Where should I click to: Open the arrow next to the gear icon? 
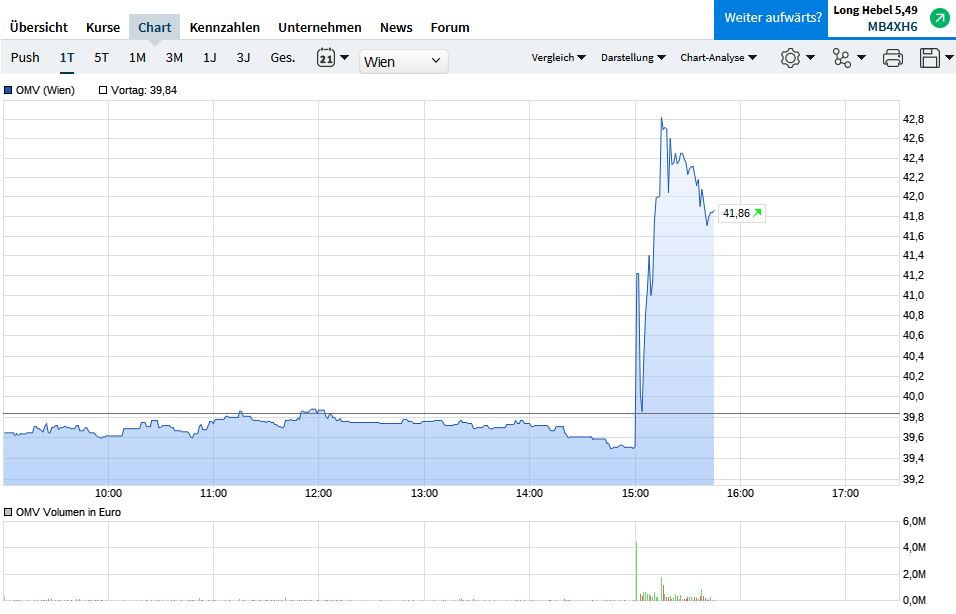tap(810, 58)
